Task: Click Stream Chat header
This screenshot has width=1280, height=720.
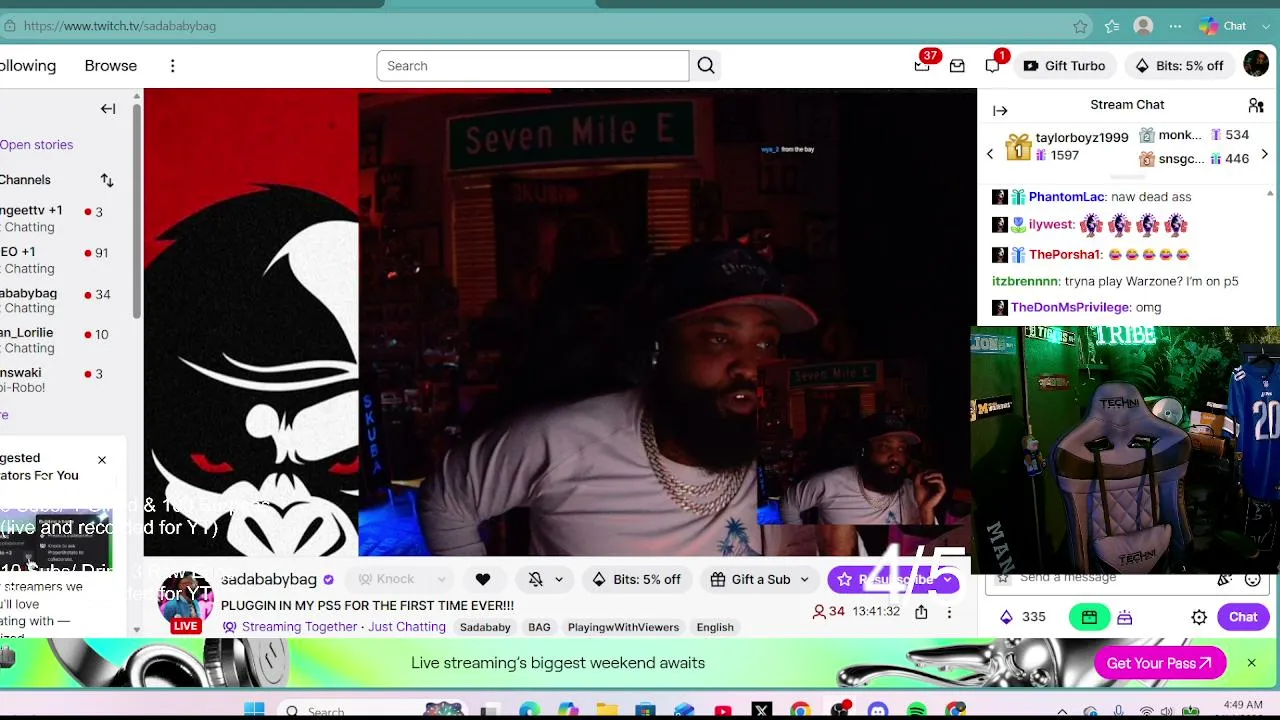Action: click(x=1127, y=105)
